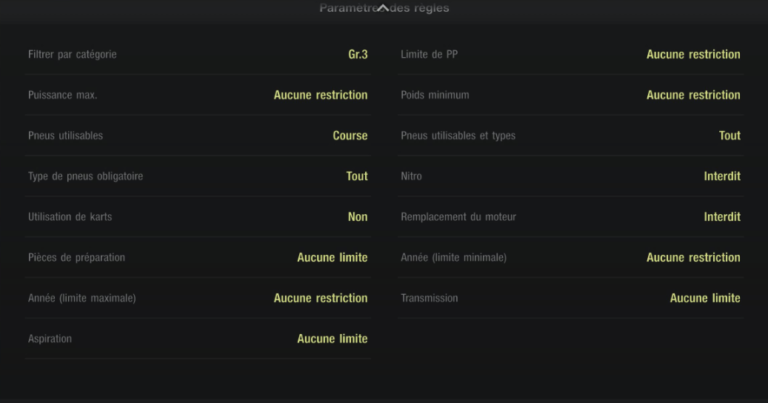The image size is (768, 403).
Task: Select the Poids minimum row
Action: click(570, 95)
